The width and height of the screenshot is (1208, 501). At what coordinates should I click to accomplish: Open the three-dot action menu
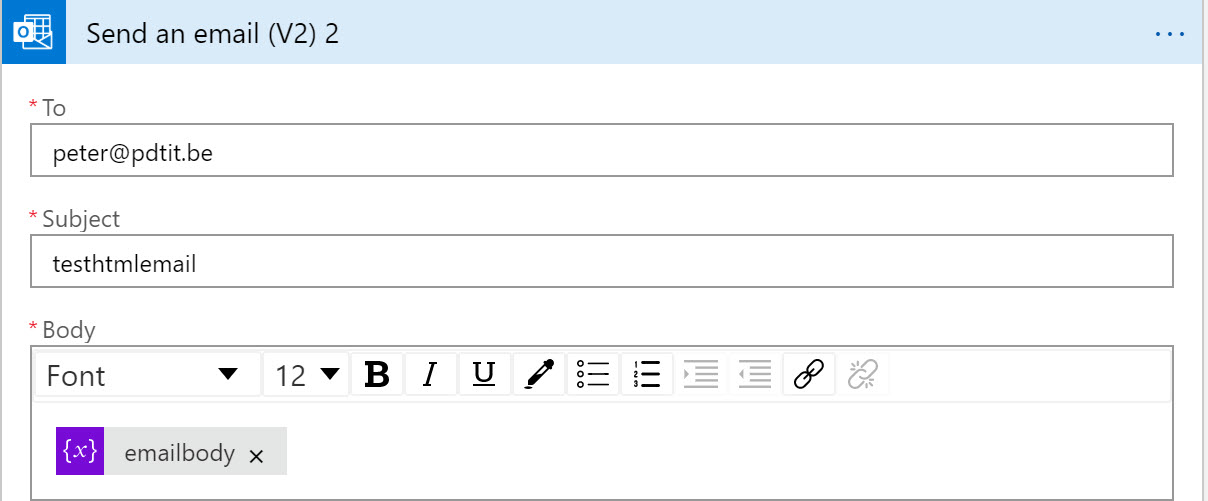coord(1169,34)
